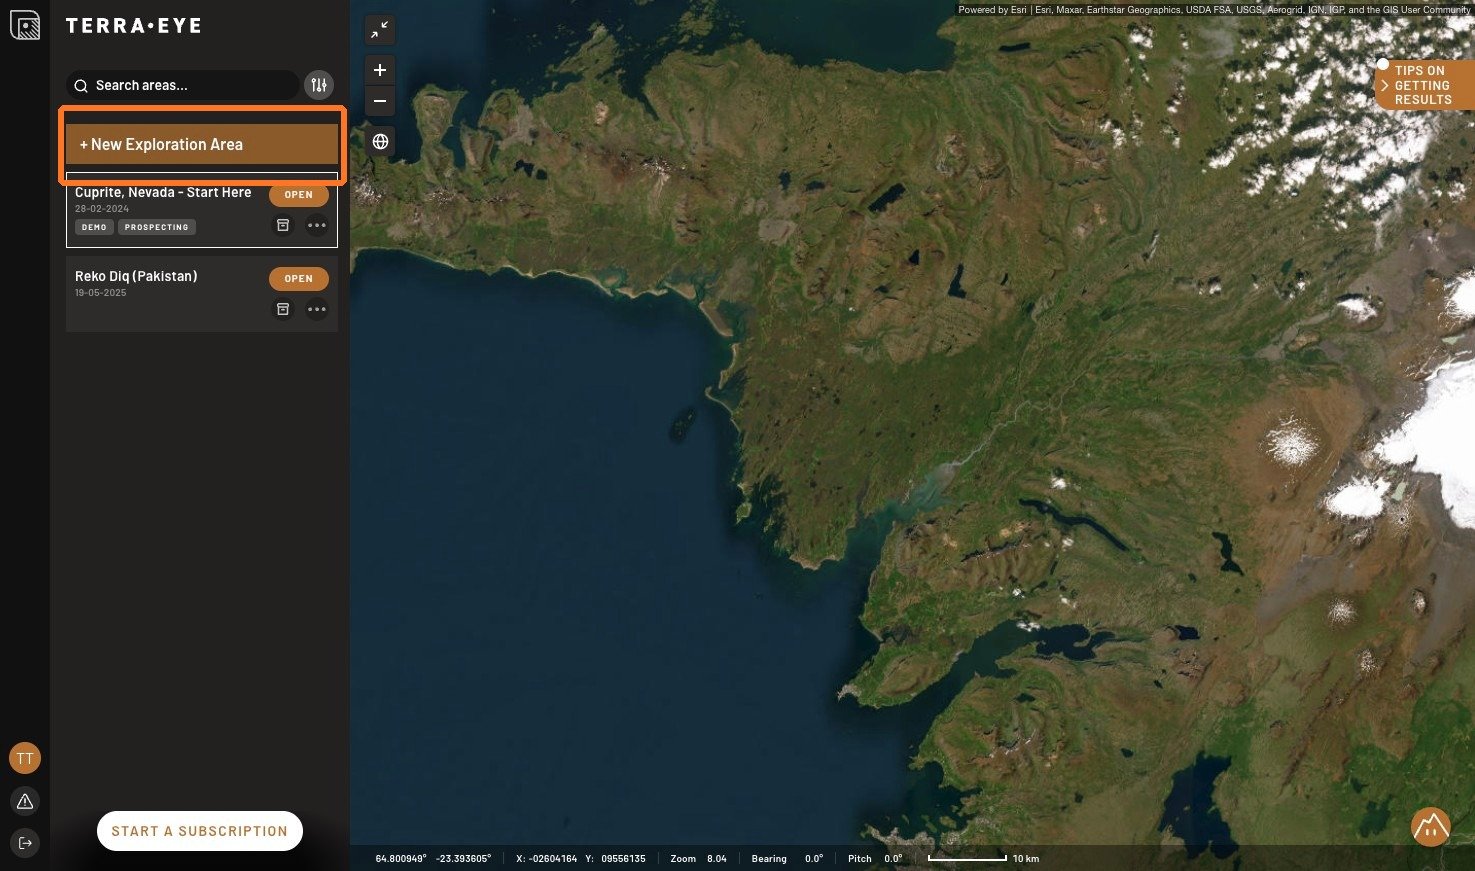Click the DEMO tag
Viewport: 1475px width, 871px height.
point(94,227)
